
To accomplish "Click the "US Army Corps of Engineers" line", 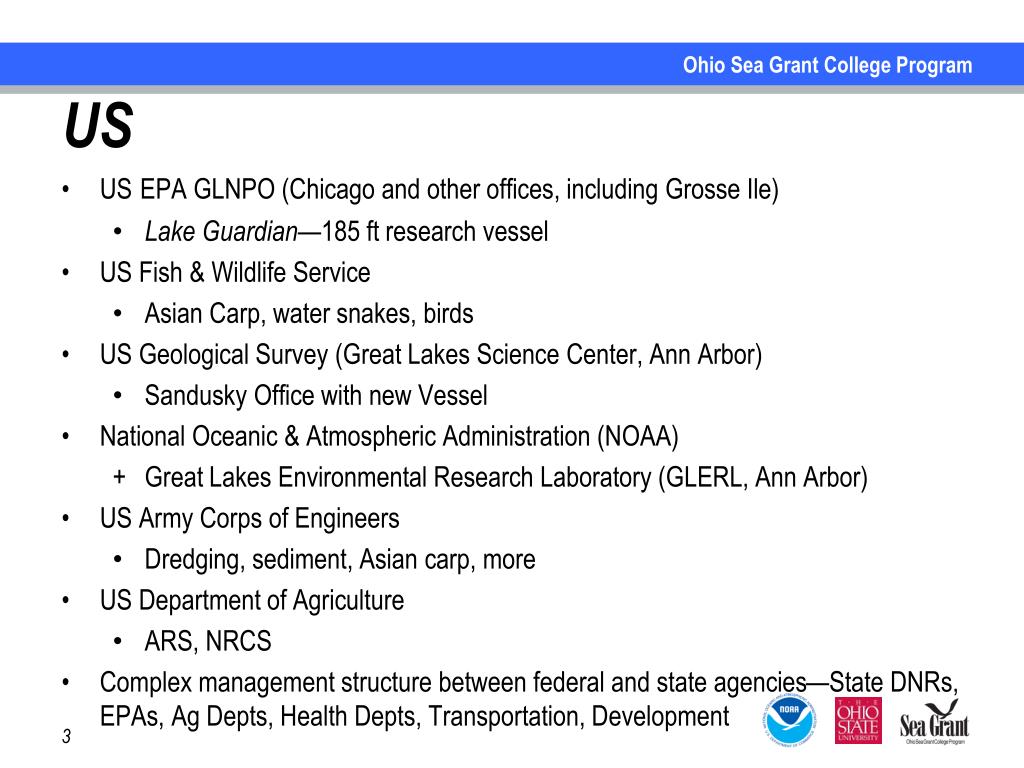I will pos(249,519).
